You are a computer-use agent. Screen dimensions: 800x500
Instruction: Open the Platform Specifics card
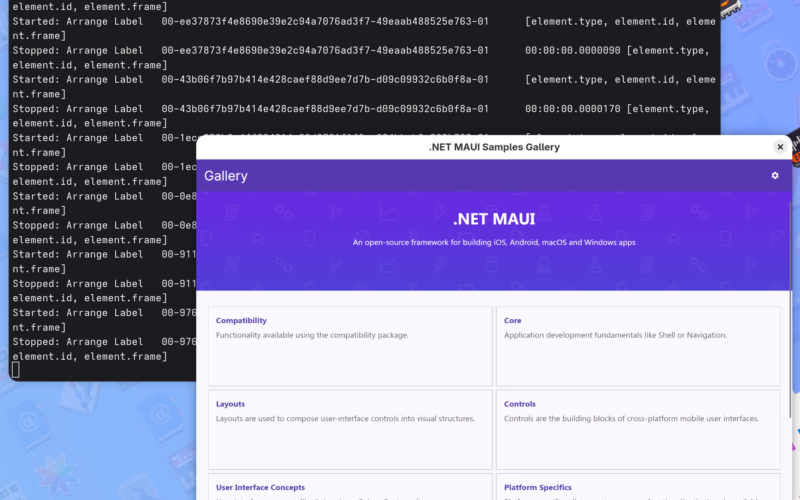tap(638, 488)
